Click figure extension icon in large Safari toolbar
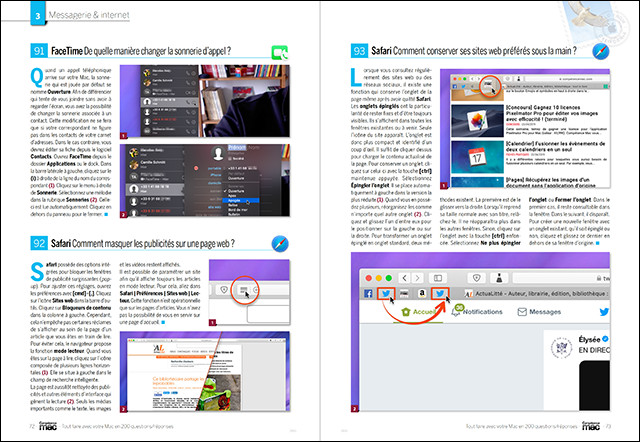The width and height of the screenshot is (640, 442). pyautogui.click(x=499, y=278)
